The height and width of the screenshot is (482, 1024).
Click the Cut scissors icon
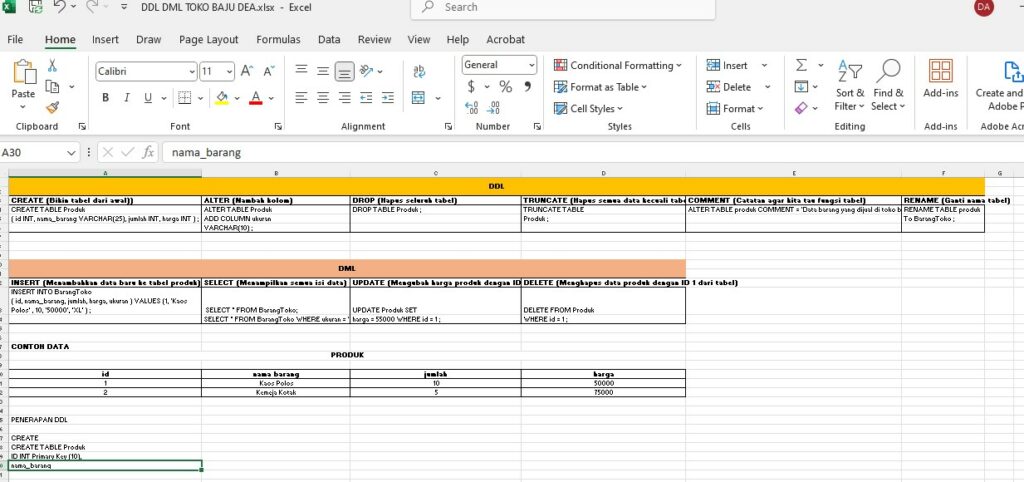click(x=52, y=65)
